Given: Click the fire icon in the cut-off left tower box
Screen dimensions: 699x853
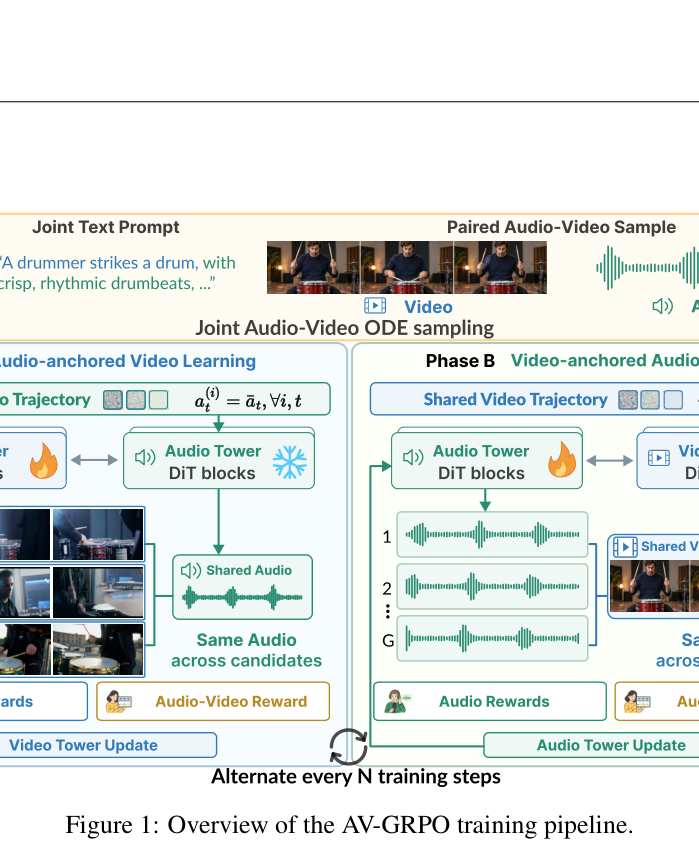Looking at the screenshot, I should (44, 460).
